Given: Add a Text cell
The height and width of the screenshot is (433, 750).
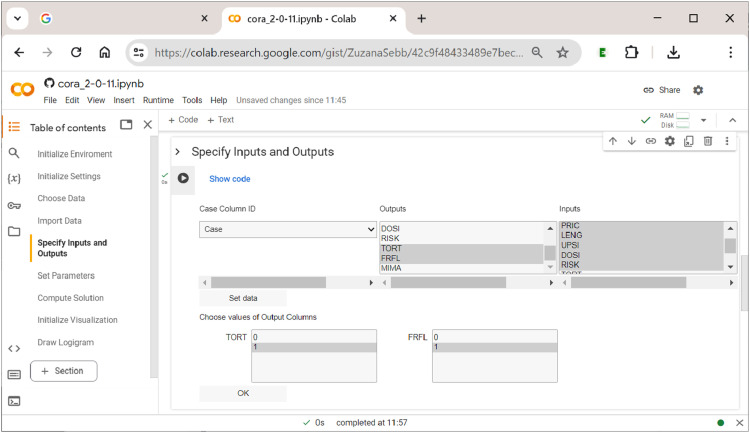Looking at the screenshot, I should 221,120.
